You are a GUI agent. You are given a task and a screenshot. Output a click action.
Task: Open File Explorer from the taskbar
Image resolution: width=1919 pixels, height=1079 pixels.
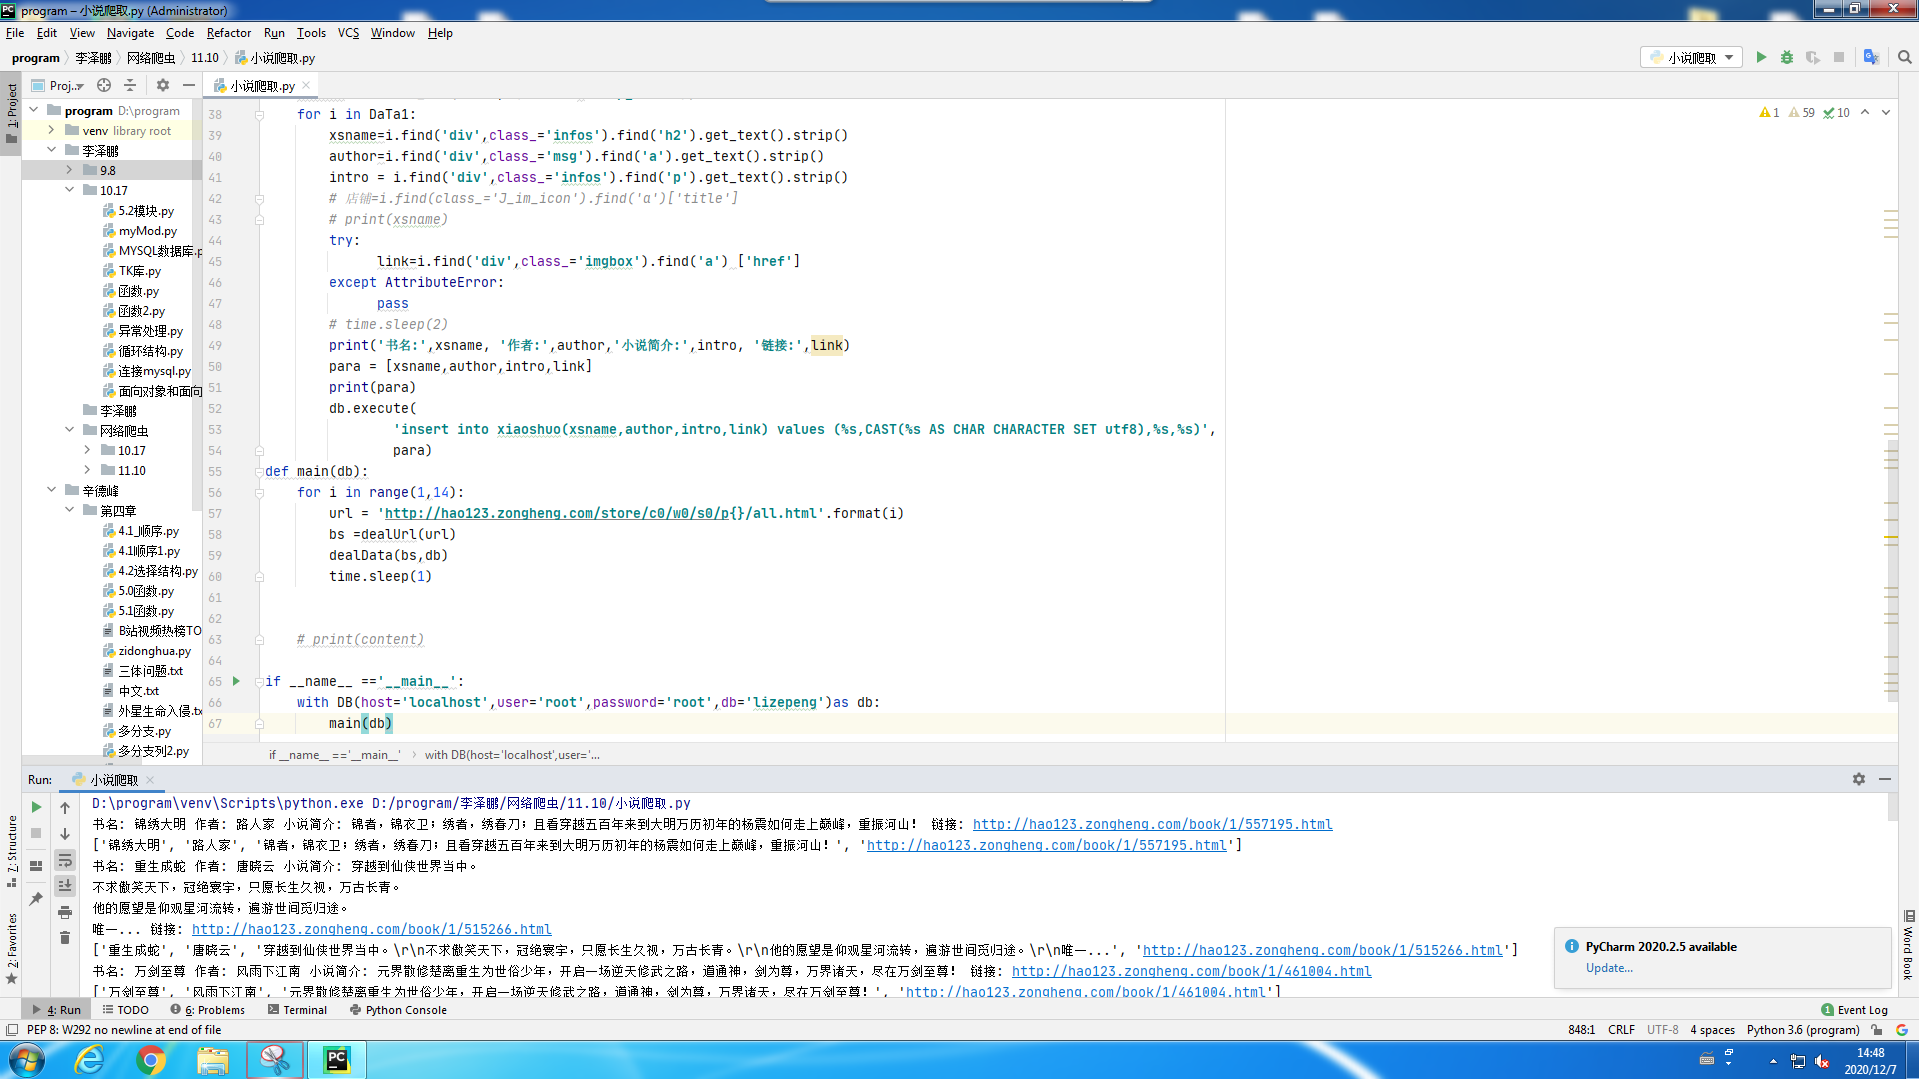[x=212, y=1059]
